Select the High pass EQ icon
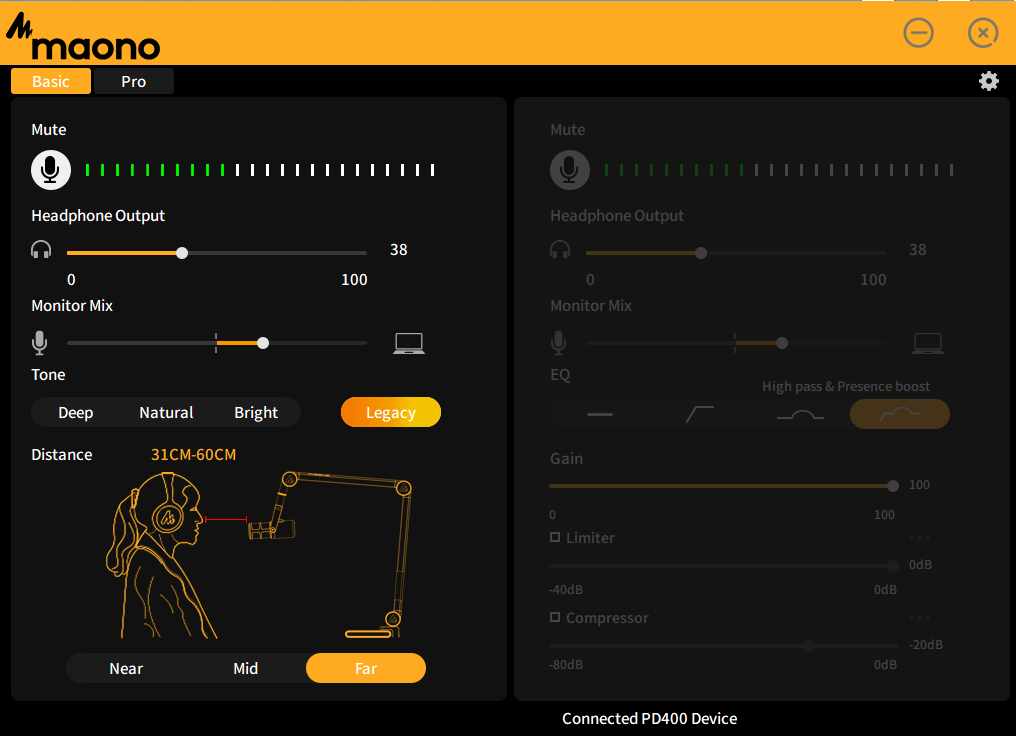This screenshot has height=736, width=1016. [x=699, y=413]
